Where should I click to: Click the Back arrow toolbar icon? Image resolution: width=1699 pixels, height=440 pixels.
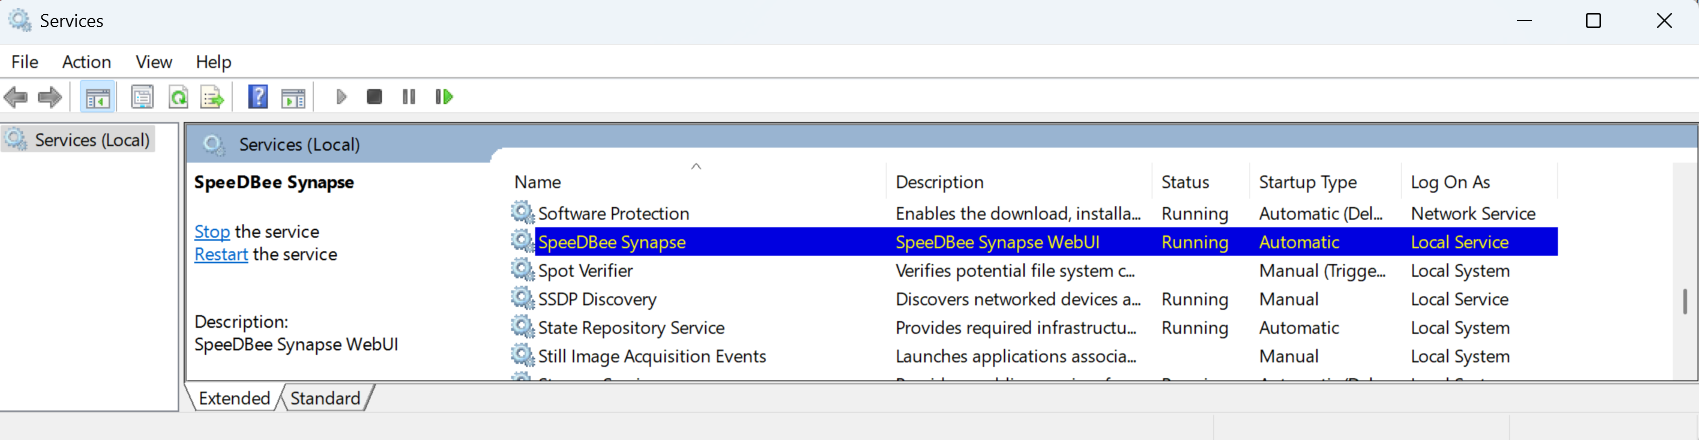pos(16,97)
